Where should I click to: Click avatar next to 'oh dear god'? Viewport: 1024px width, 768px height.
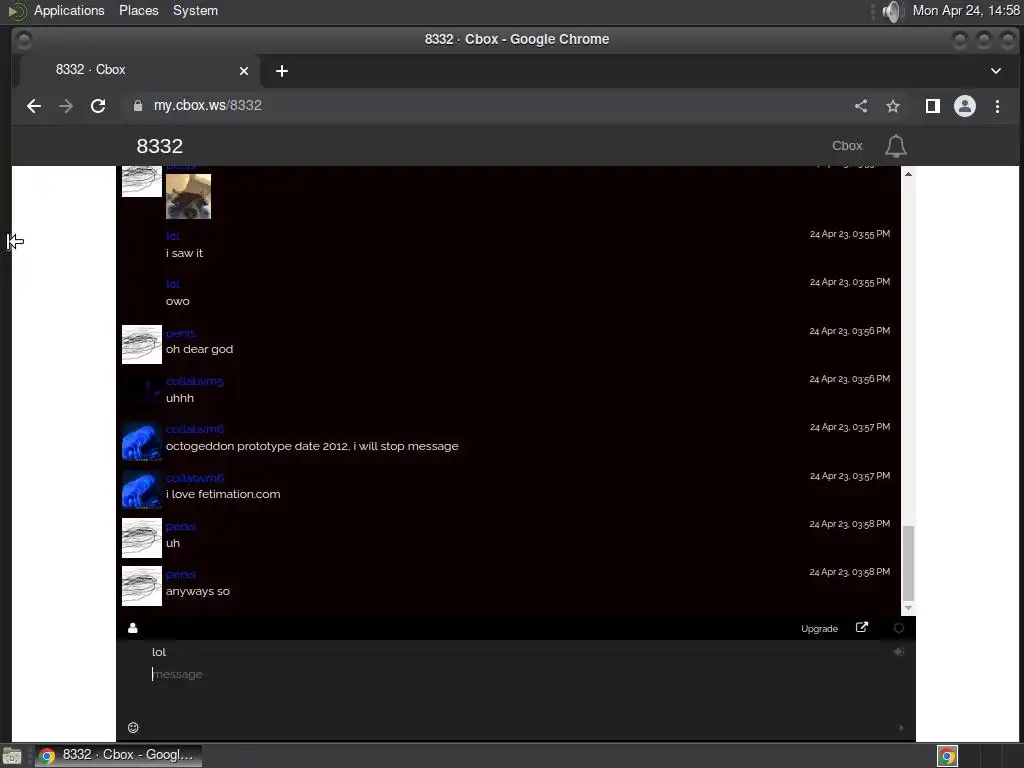[142, 344]
